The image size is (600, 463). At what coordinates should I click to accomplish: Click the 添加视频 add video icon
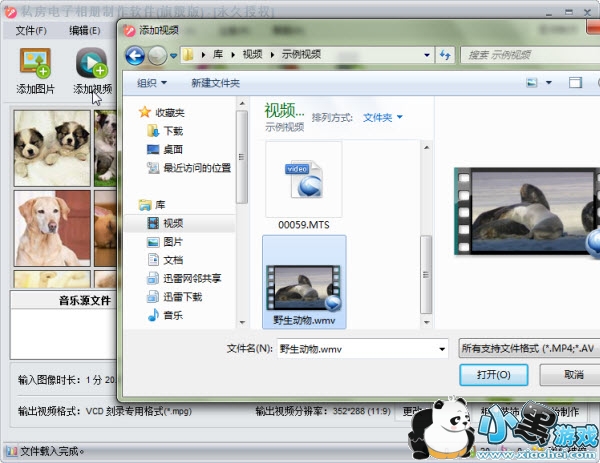[92, 64]
